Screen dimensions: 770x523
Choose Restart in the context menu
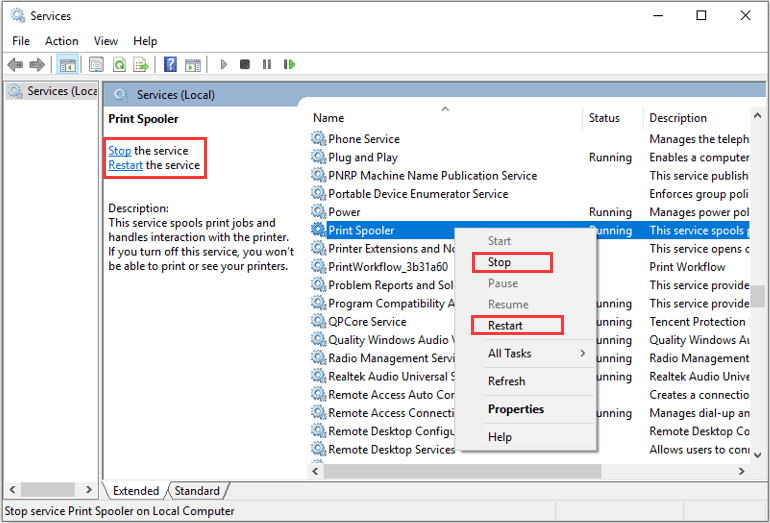[x=505, y=325]
